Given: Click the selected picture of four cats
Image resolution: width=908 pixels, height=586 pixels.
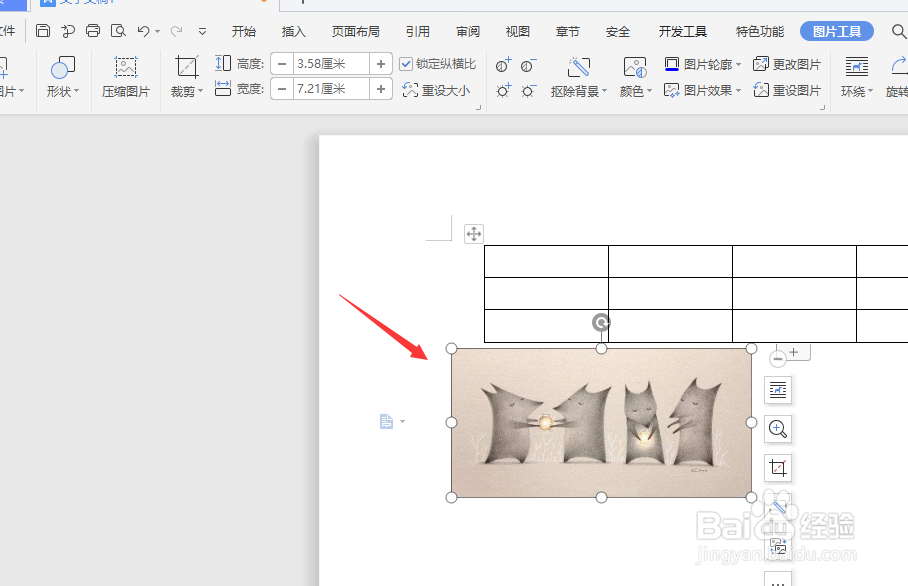Looking at the screenshot, I should 601,423.
